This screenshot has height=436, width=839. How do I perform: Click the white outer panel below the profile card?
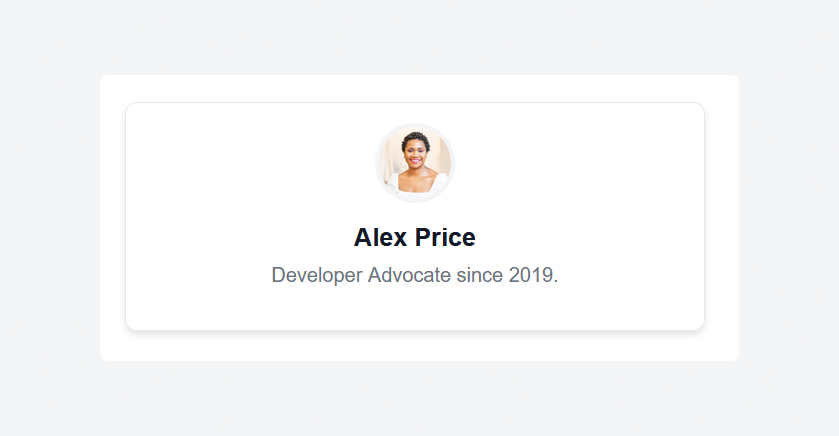(x=414, y=347)
